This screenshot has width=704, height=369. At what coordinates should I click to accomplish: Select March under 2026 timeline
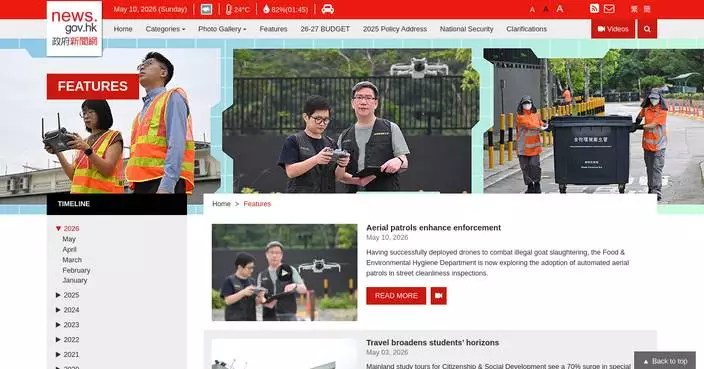click(72, 259)
